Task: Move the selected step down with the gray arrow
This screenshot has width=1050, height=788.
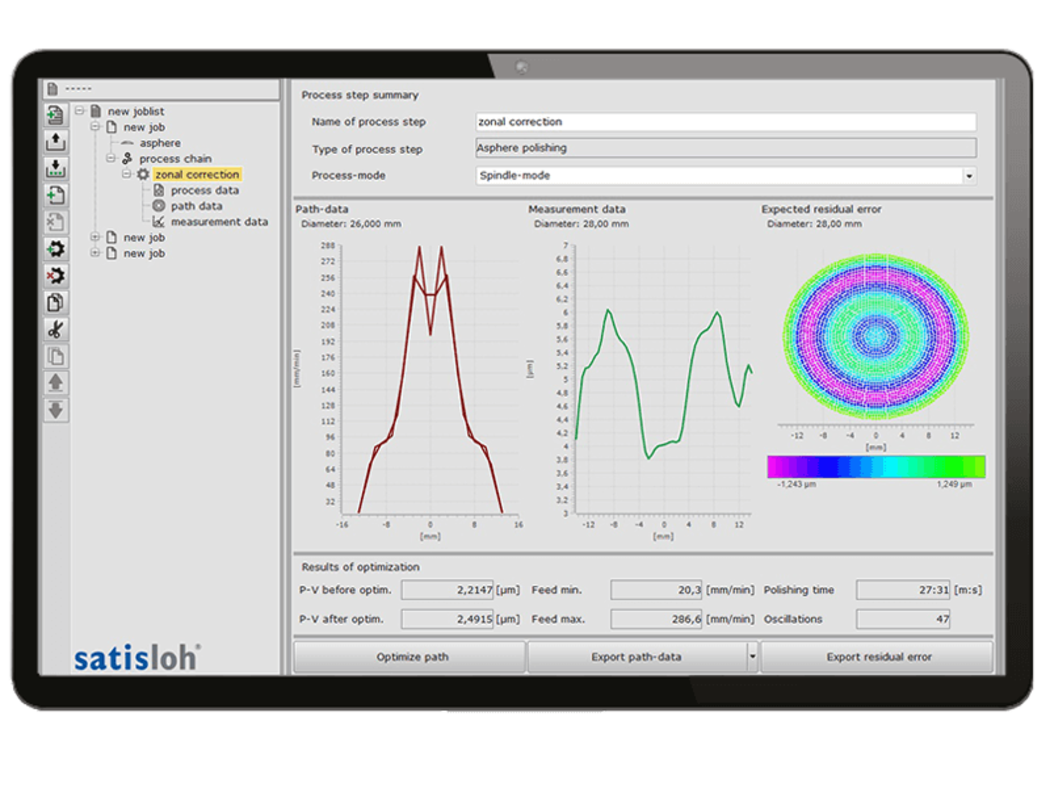Action: (55, 409)
